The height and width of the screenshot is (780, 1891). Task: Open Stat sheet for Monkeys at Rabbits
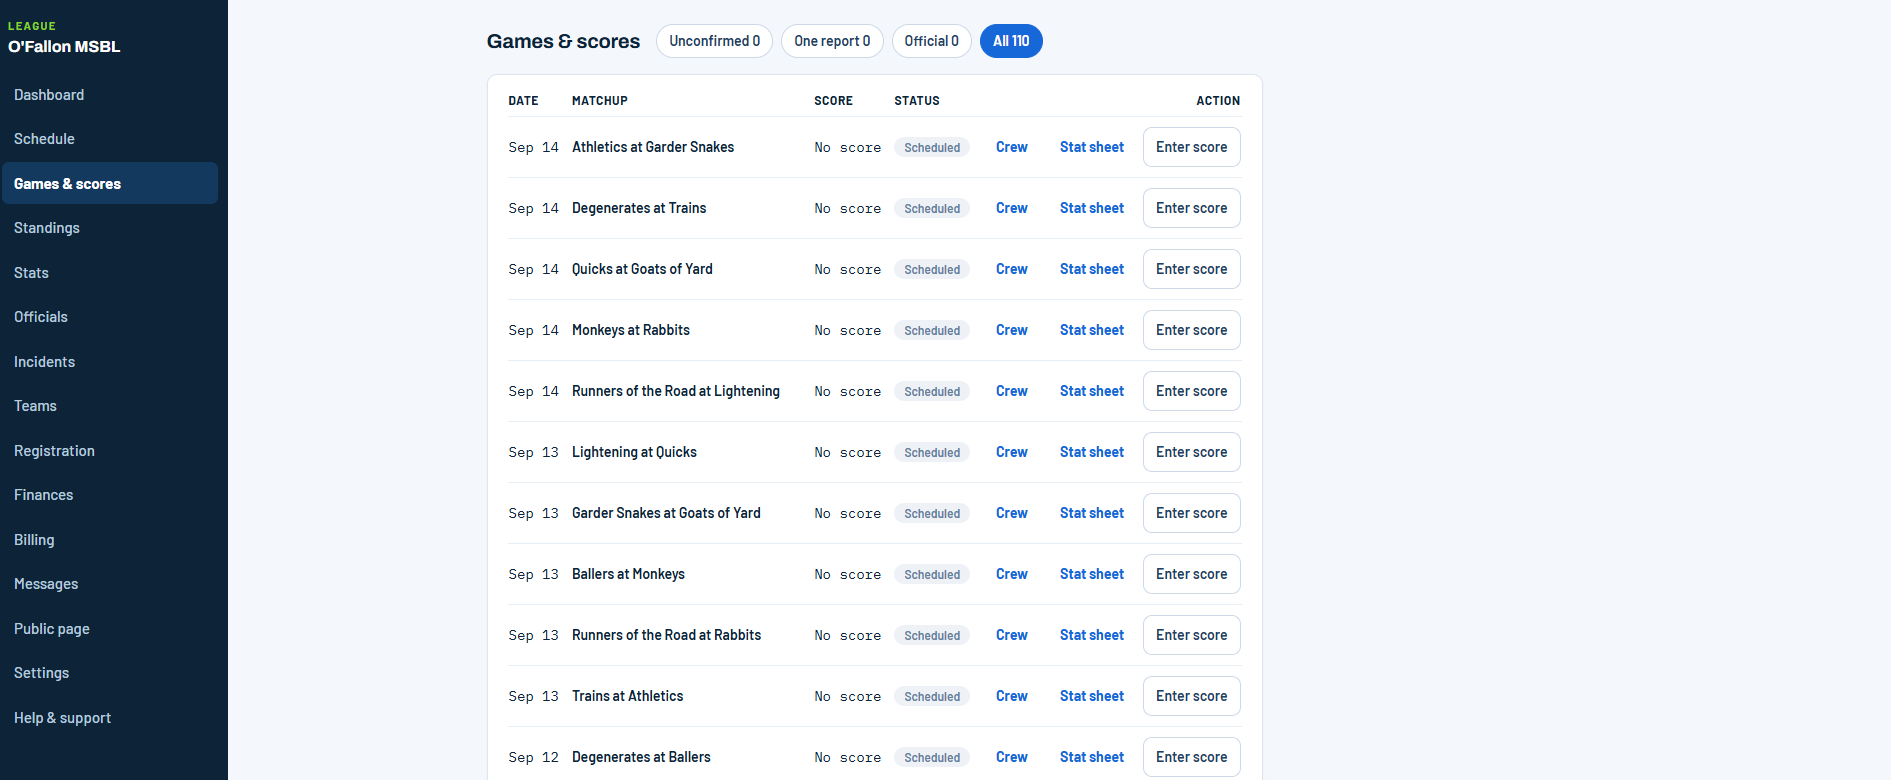[x=1092, y=330]
